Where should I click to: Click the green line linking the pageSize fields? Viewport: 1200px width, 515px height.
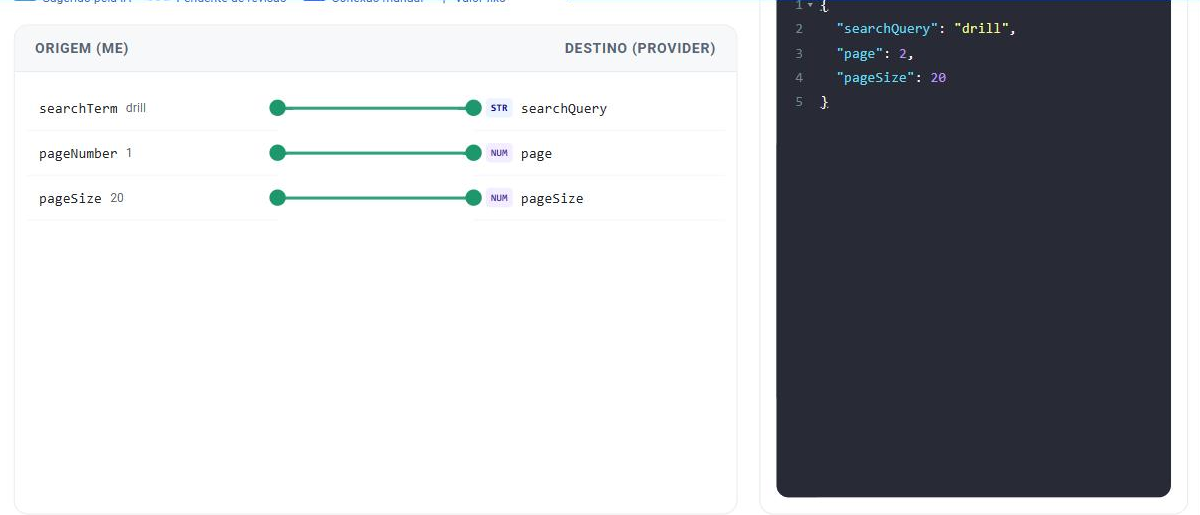pyautogui.click(x=376, y=198)
